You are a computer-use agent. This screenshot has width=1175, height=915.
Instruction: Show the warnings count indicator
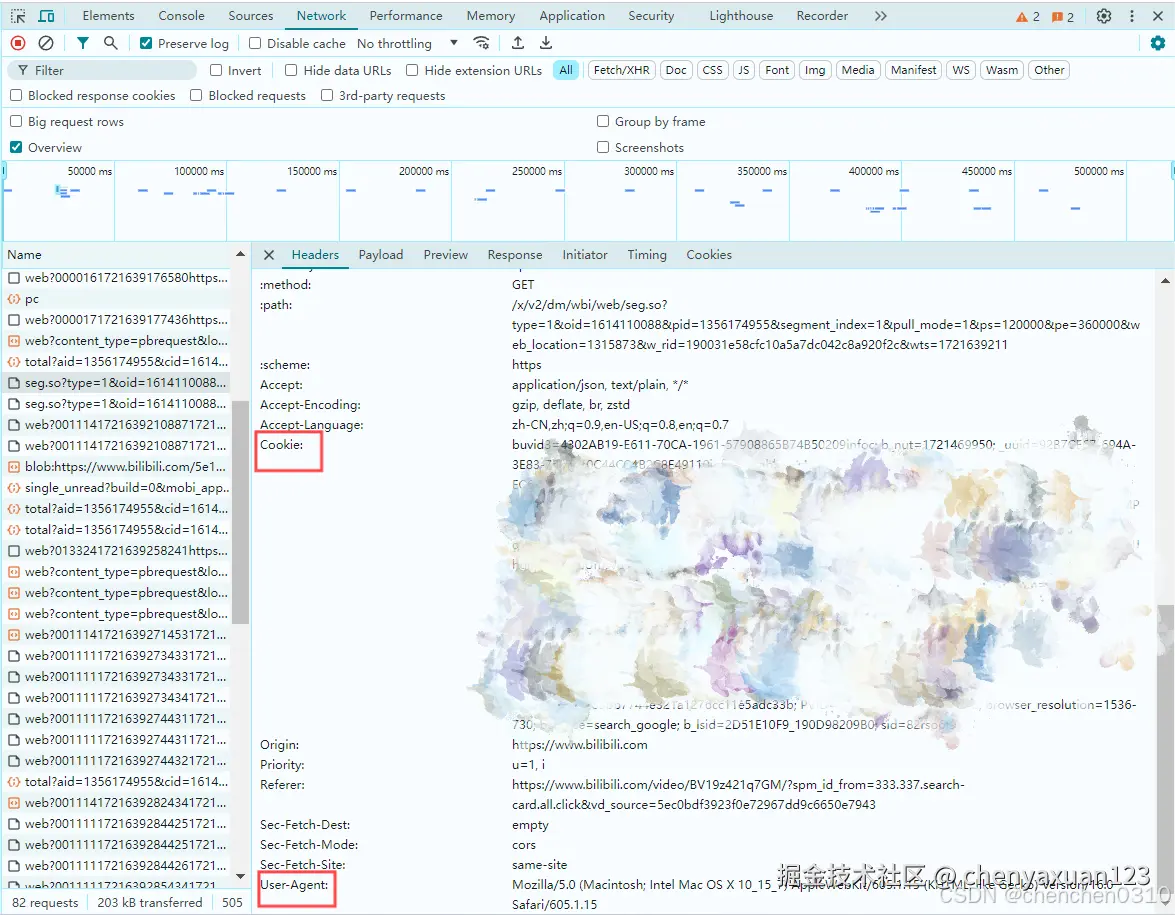1028,16
